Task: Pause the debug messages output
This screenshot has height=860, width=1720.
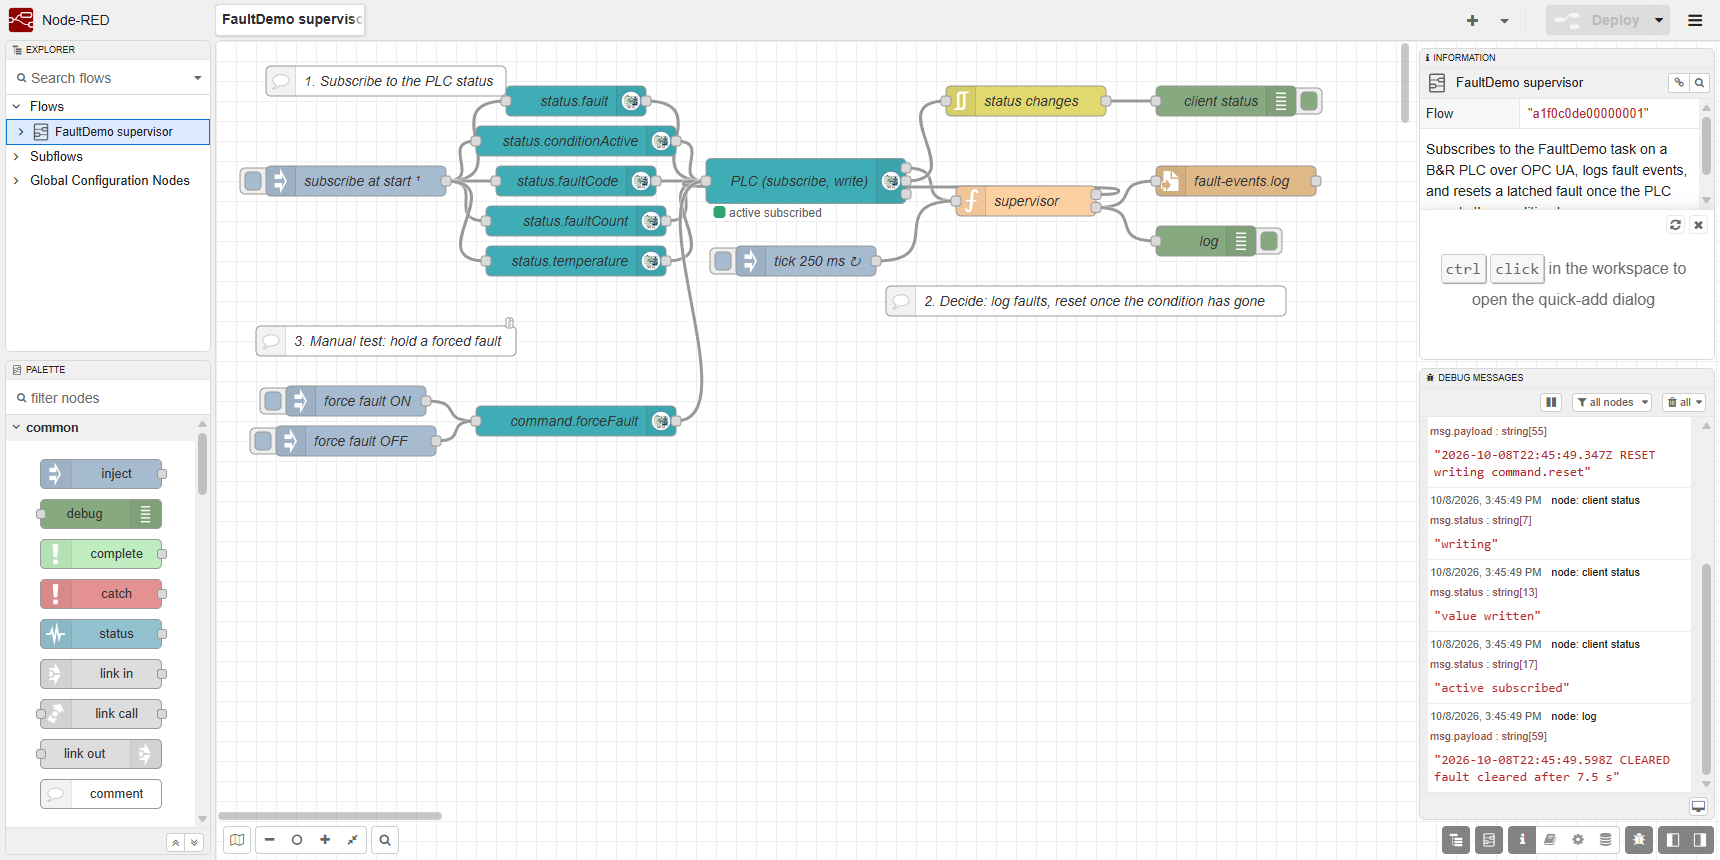Action: [x=1551, y=402]
